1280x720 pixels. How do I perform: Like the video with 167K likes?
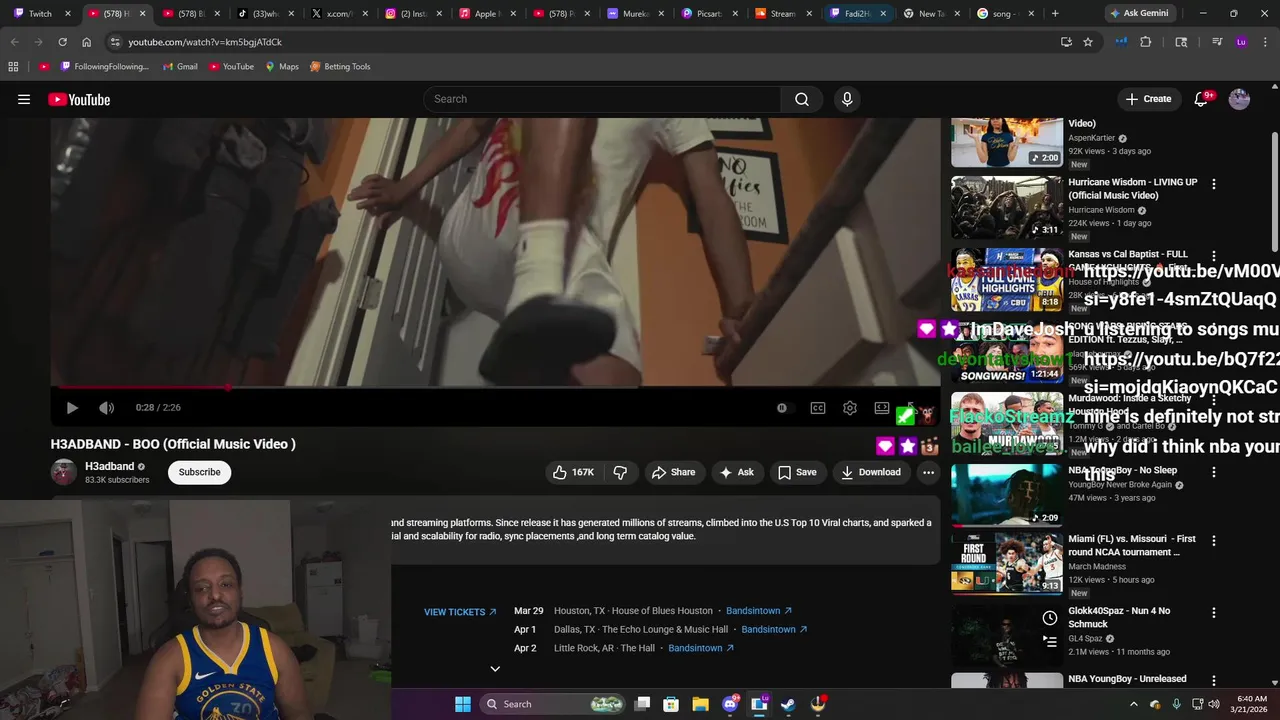(574, 472)
